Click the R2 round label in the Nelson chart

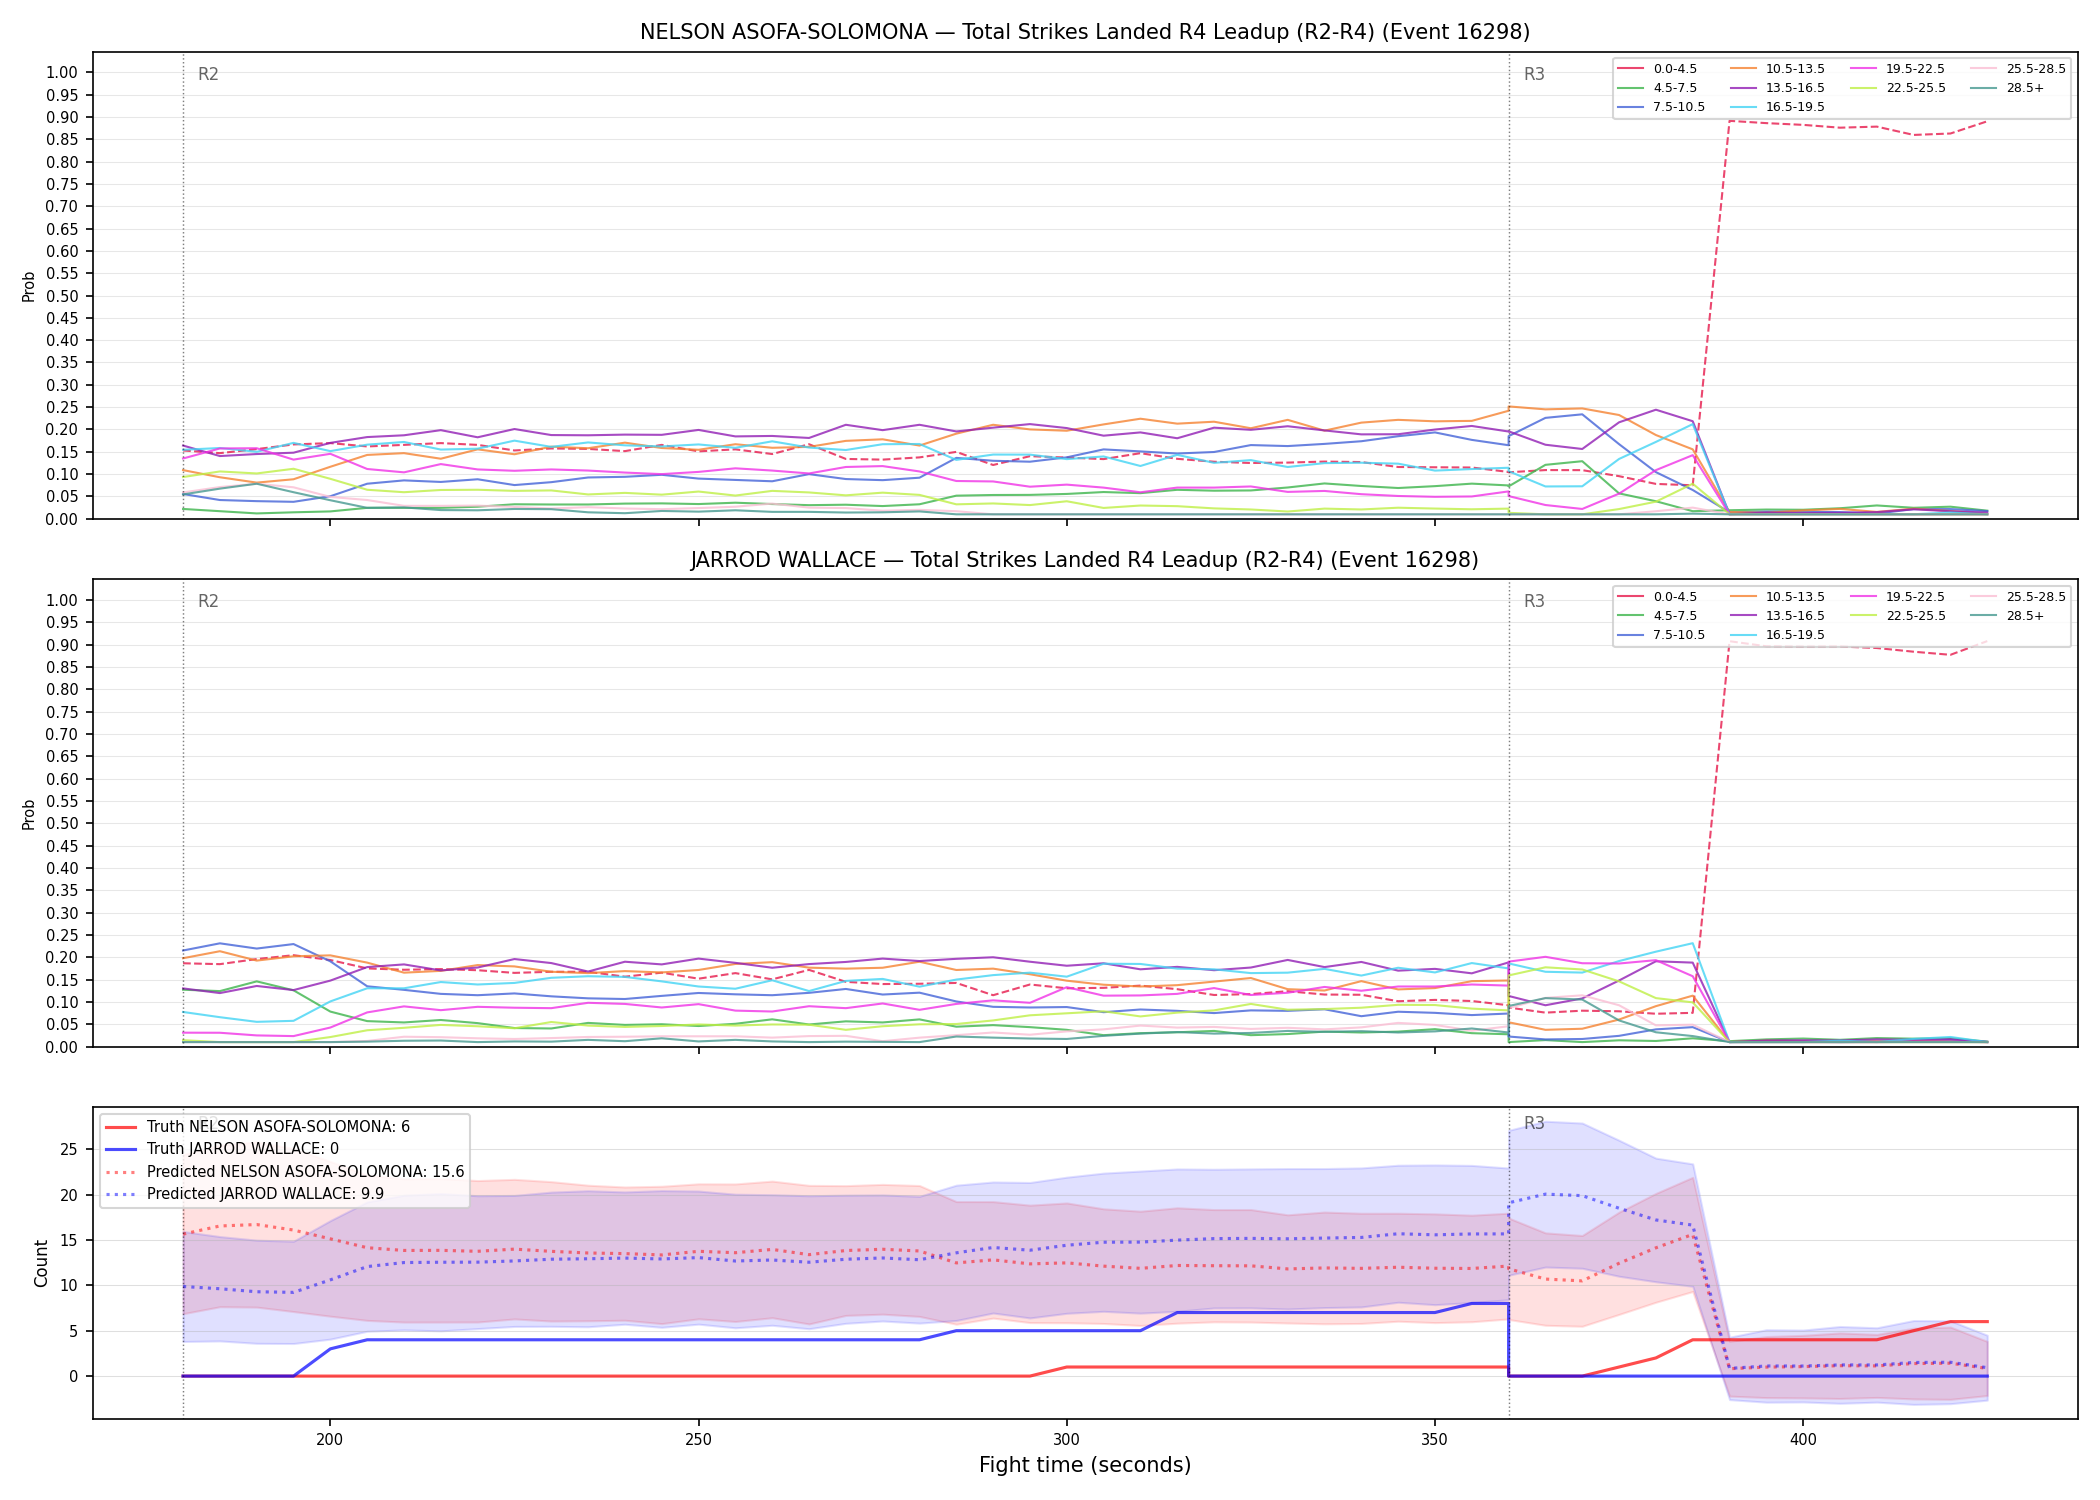click(x=208, y=74)
